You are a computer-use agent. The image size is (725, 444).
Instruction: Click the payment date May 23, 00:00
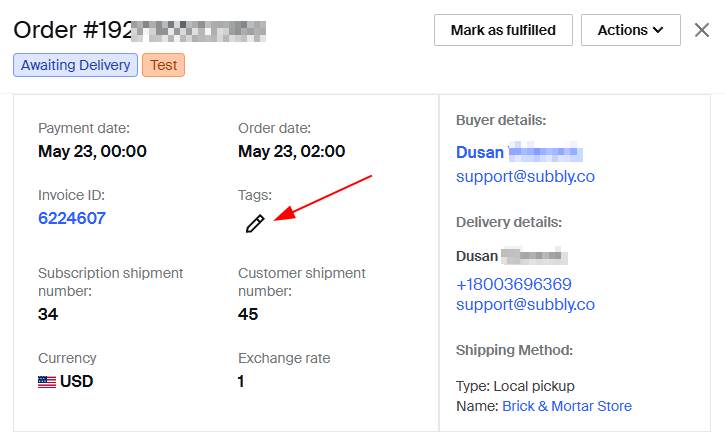tap(92, 151)
